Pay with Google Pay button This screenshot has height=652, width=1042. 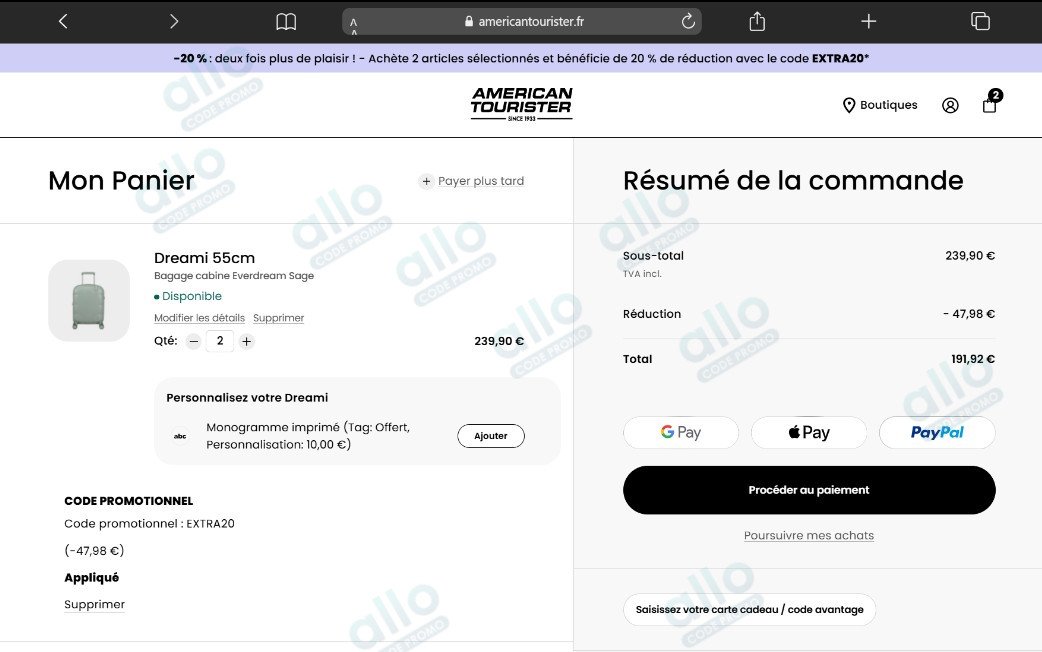tap(681, 432)
